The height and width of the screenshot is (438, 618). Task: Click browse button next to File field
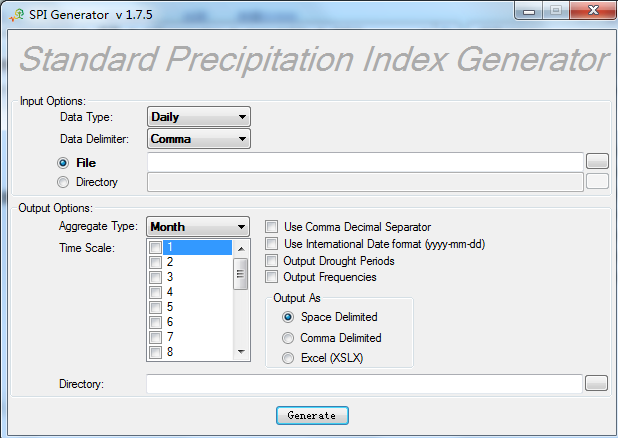tap(596, 161)
